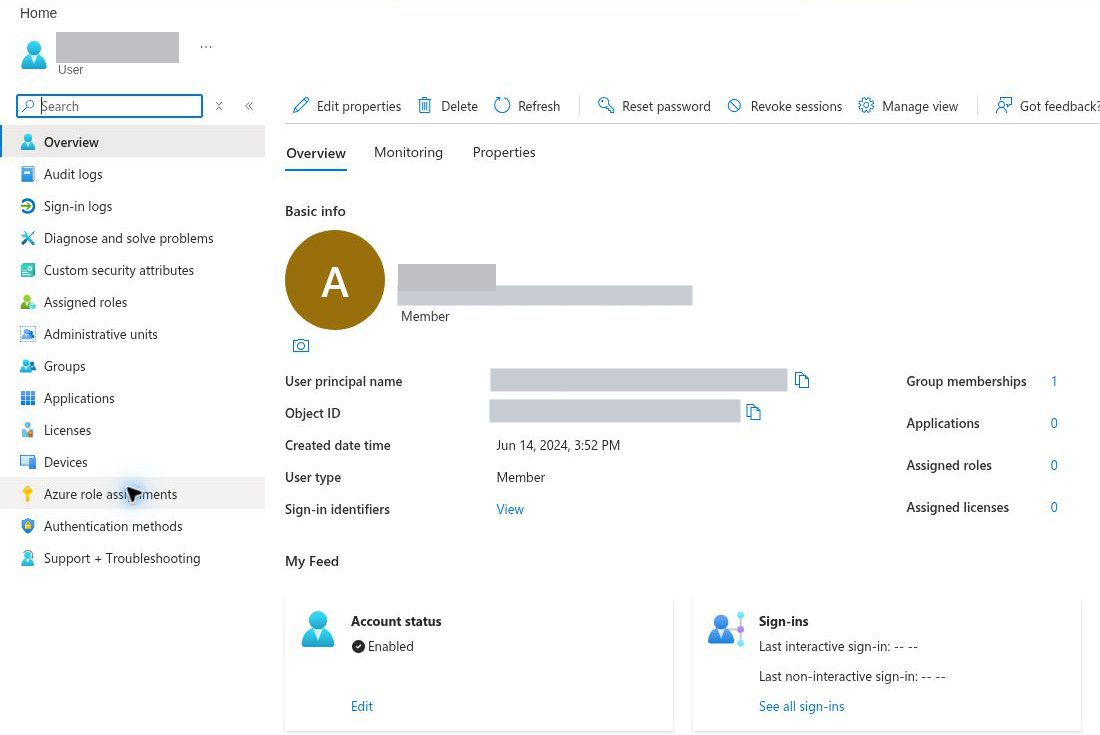Select the Overview tab

tap(316, 153)
